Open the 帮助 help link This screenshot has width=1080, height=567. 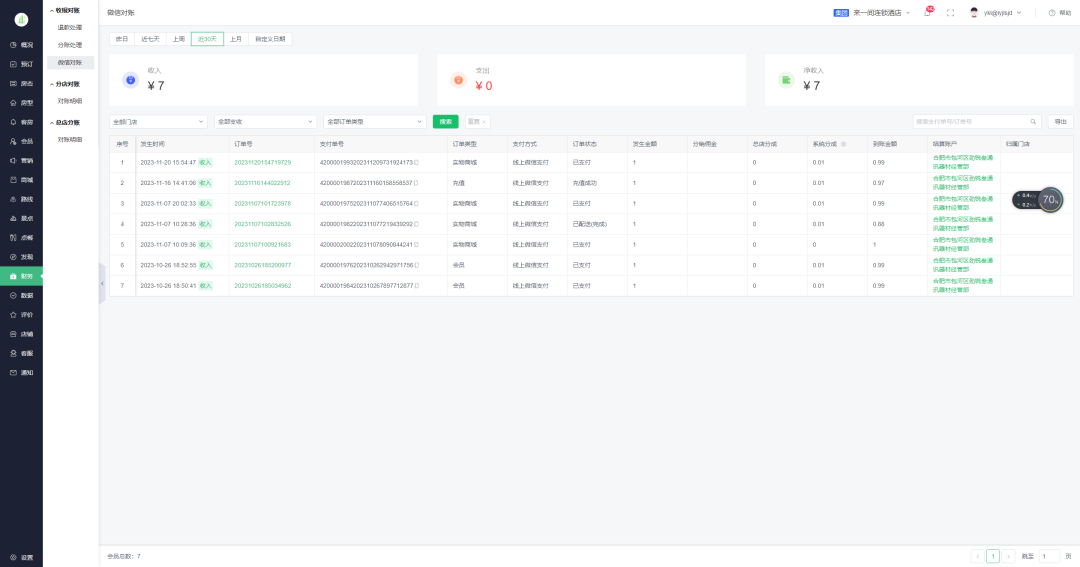[1060, 13]
